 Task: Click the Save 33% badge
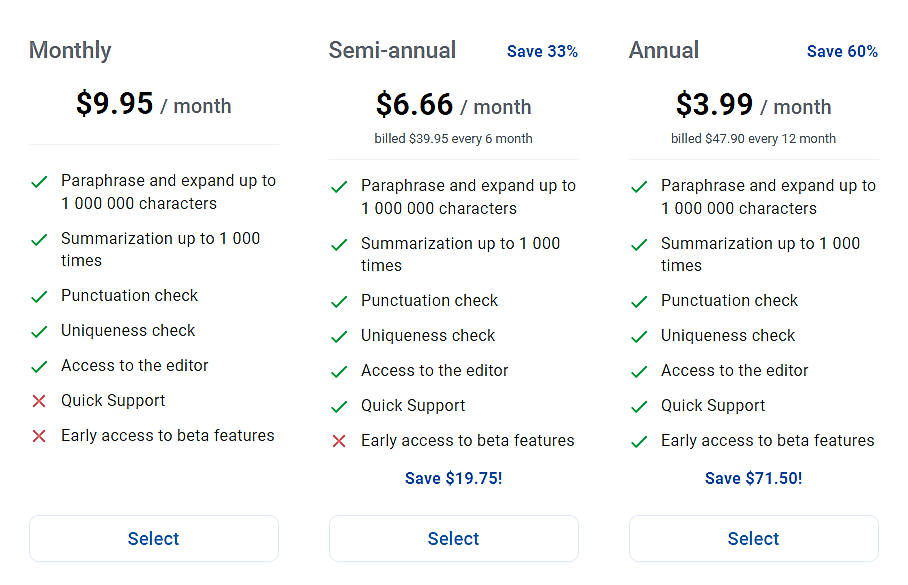(x=542, y=51)
